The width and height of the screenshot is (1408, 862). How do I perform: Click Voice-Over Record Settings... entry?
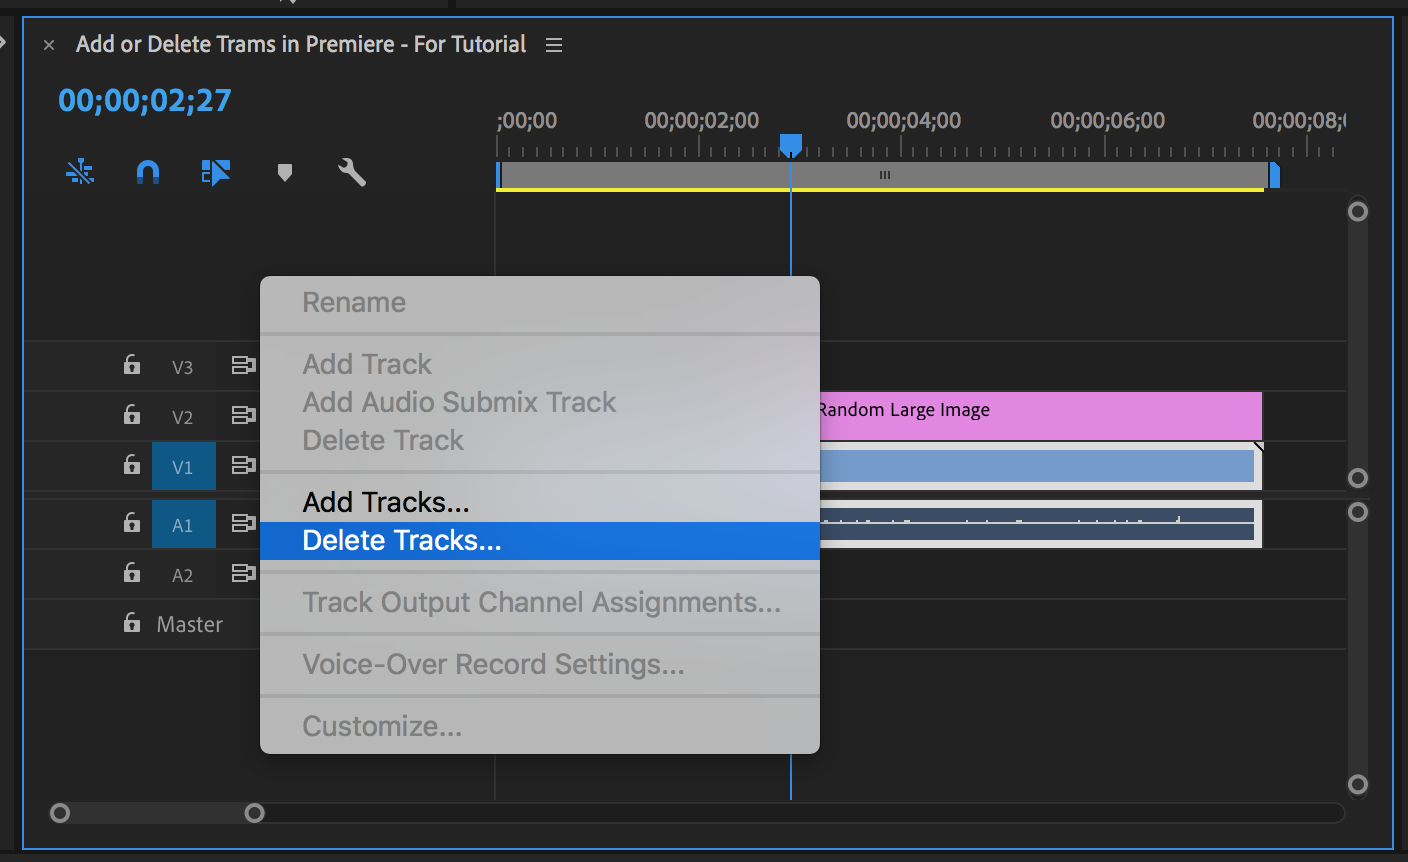[540, 665]
